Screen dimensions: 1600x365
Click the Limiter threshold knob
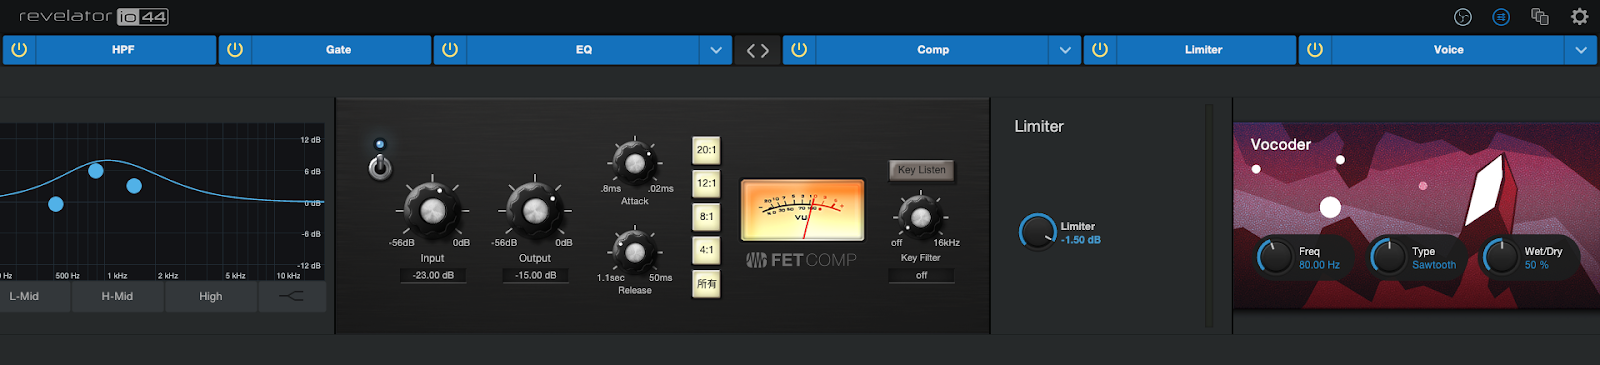coord(1037,232)
